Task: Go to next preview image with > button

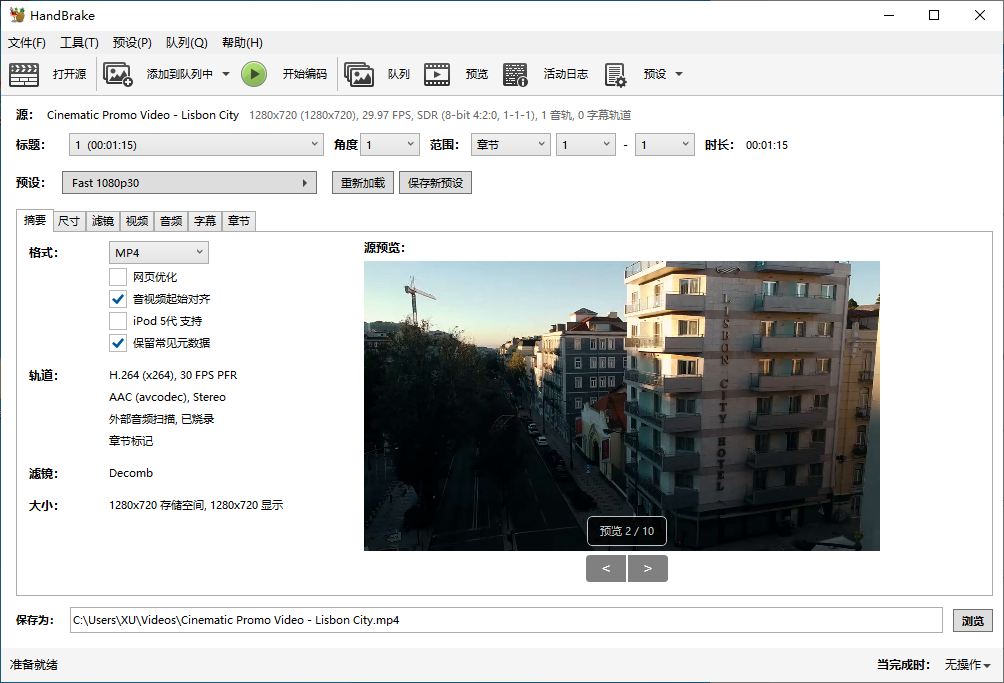Action: [x=648, y=569]
